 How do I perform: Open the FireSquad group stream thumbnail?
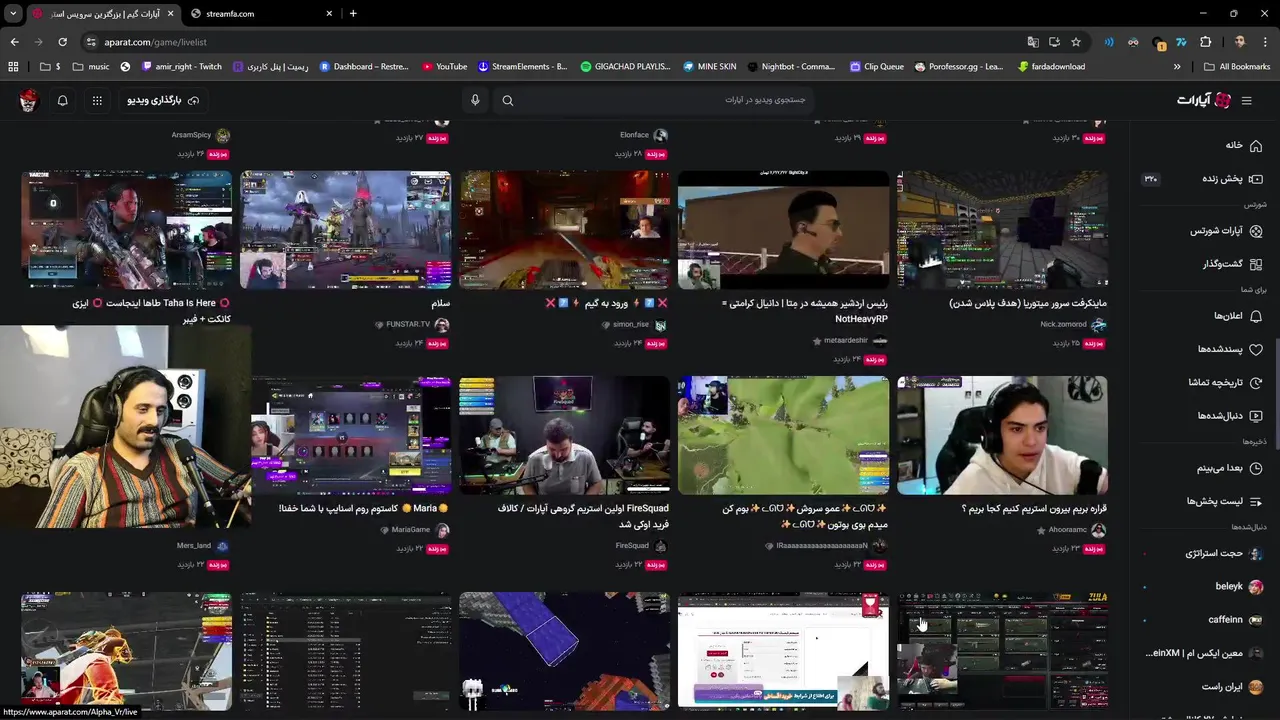coord(564,435)
